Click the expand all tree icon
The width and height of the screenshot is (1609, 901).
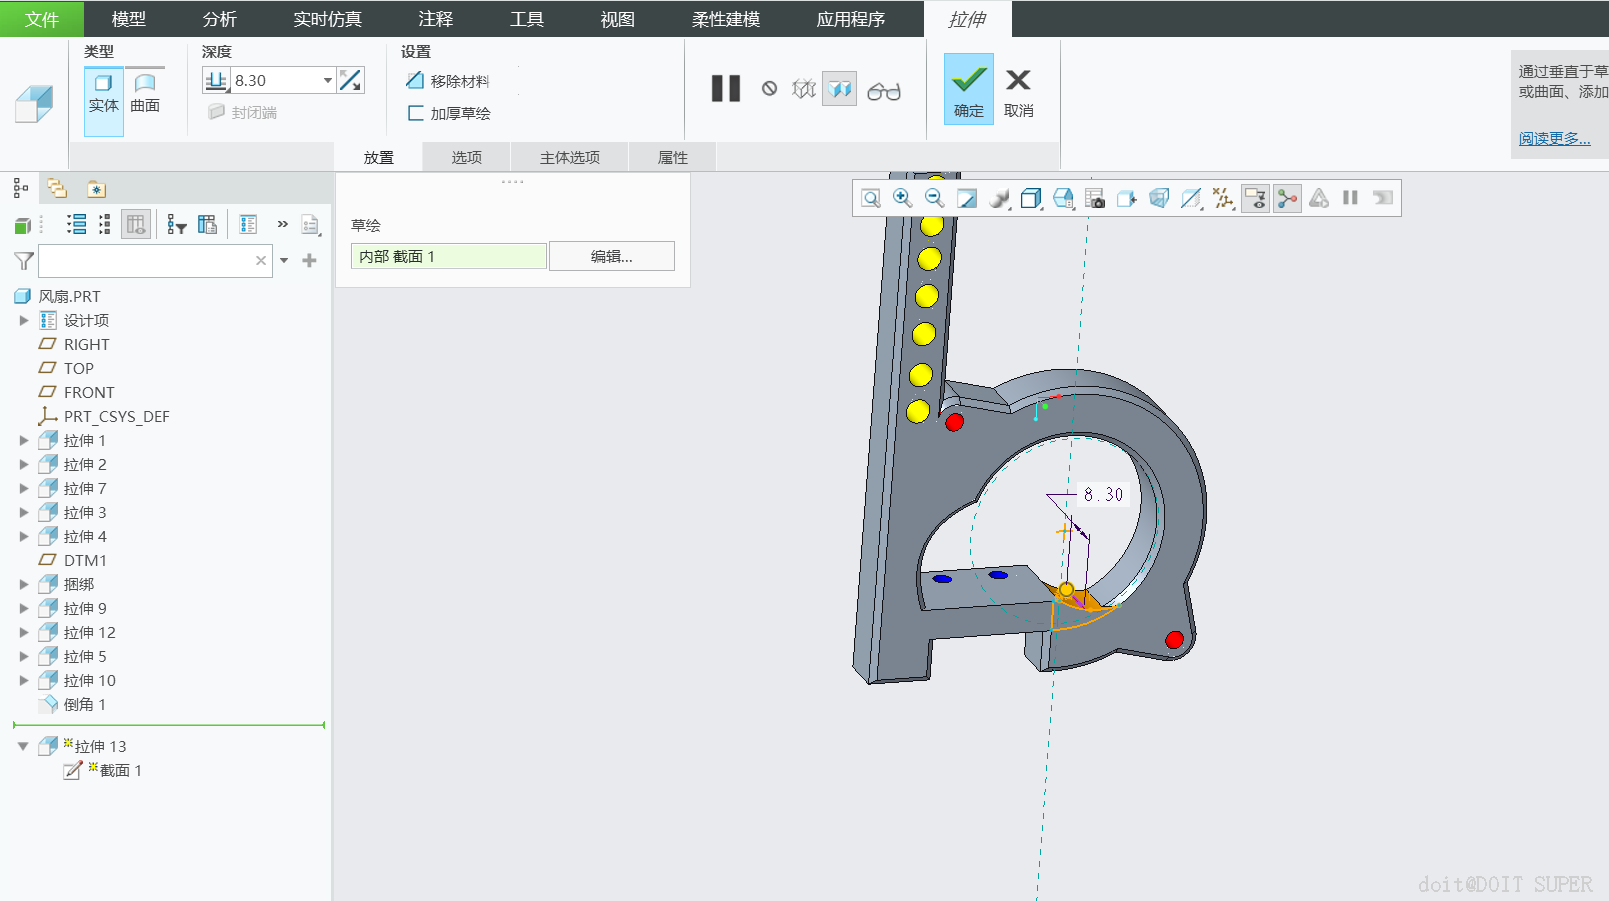76,225
